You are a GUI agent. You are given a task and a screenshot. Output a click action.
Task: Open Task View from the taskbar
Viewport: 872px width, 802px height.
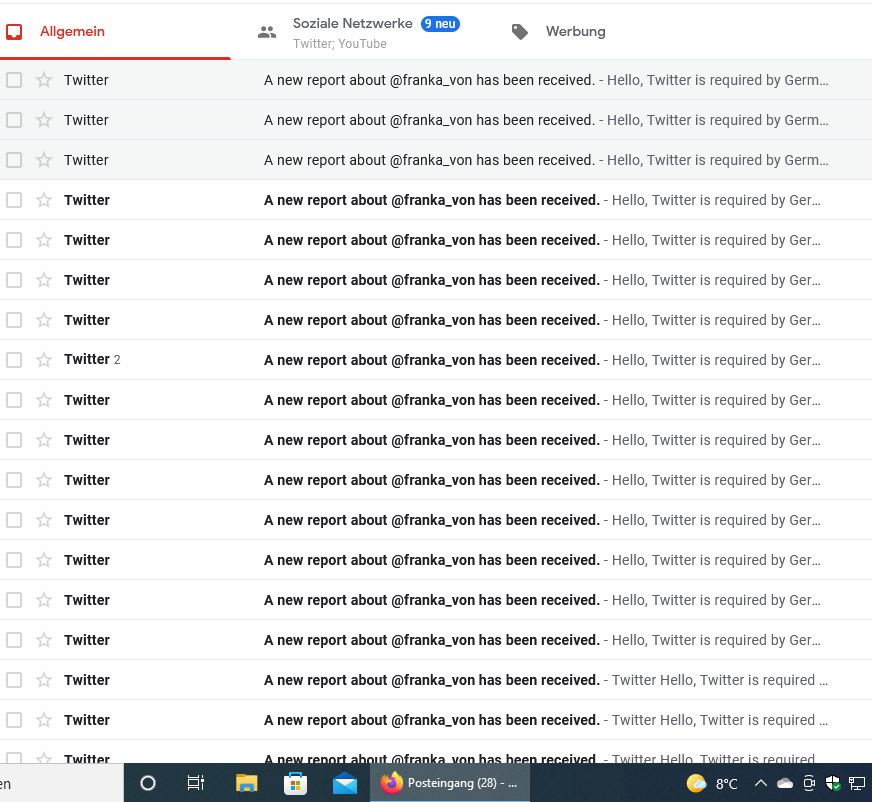[x=196, y=783]
